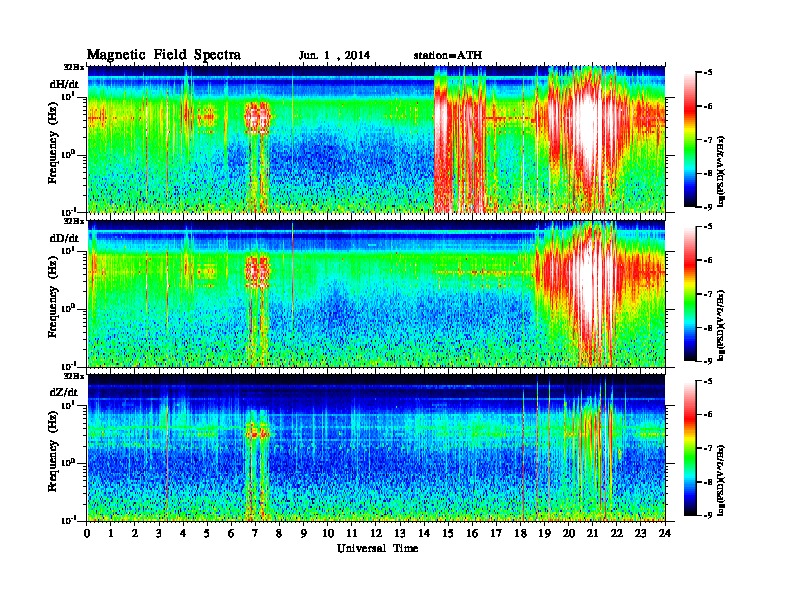Click the dZ/dt spectrogram plot area
792x612 pixels.
pyautogui.click(x=376, y=448)
